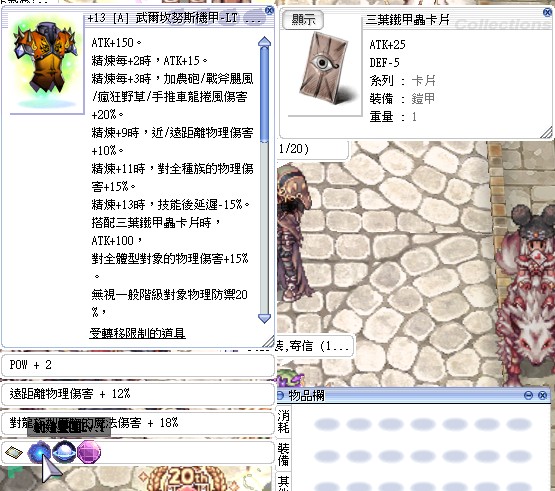This screenshot has height=491, width=555.
Task: Select the card slot icon in armor slots row
Action: click(13, 452)
